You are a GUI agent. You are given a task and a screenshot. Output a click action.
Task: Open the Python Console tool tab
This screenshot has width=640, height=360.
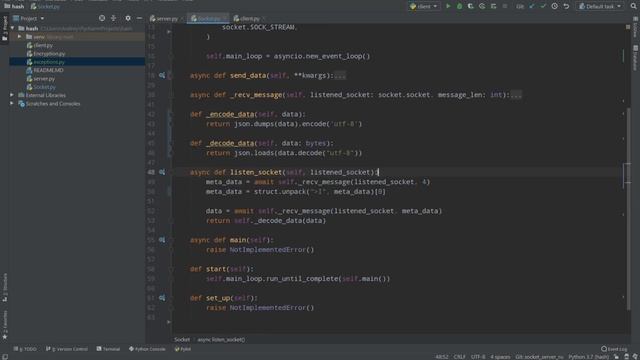tap(147, 349)
